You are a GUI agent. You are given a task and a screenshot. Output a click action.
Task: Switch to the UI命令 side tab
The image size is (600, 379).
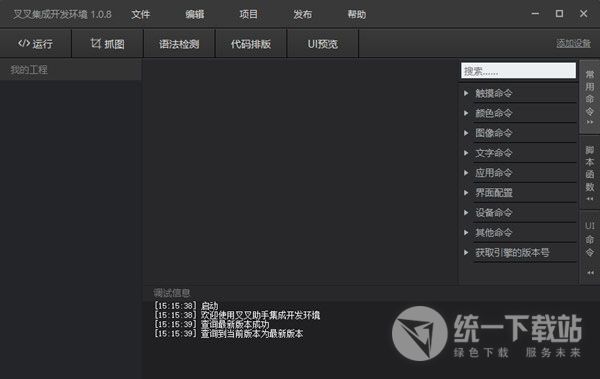click(590, 247)
